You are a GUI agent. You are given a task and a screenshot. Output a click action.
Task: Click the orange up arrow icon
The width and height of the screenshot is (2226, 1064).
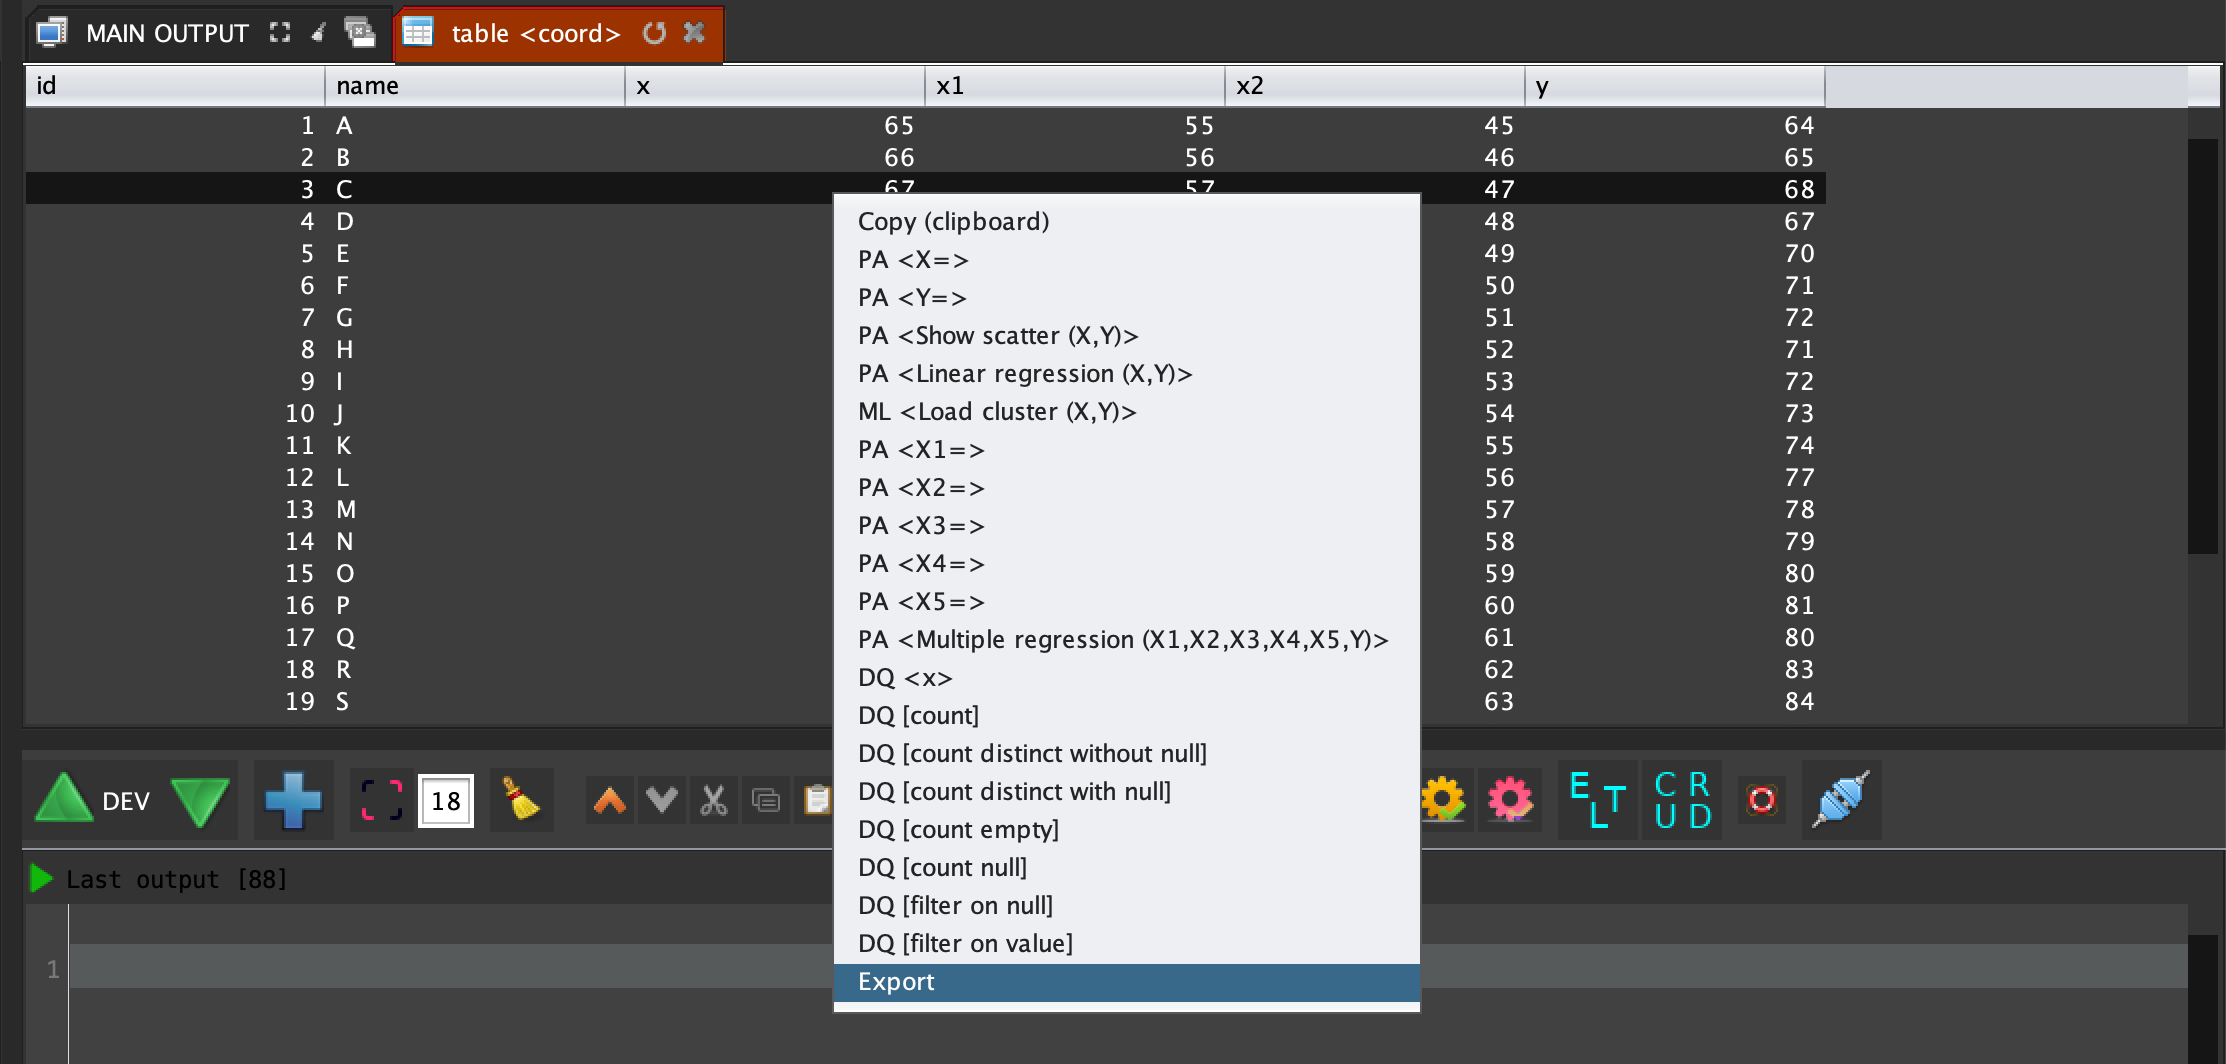coord(610,801)
